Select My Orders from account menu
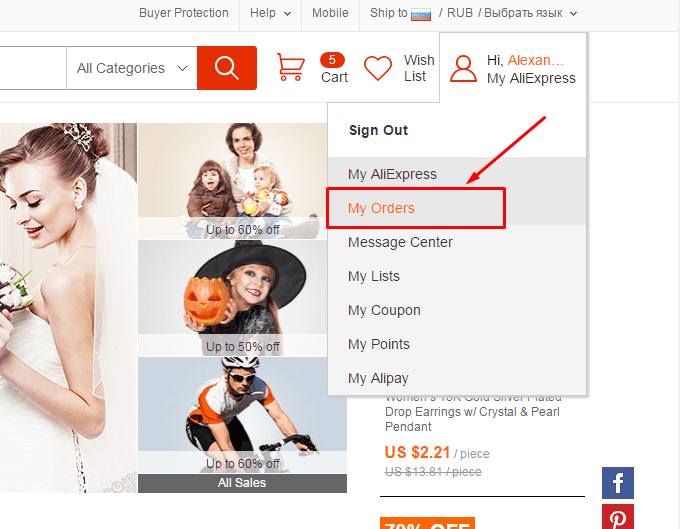 (381, 208)
